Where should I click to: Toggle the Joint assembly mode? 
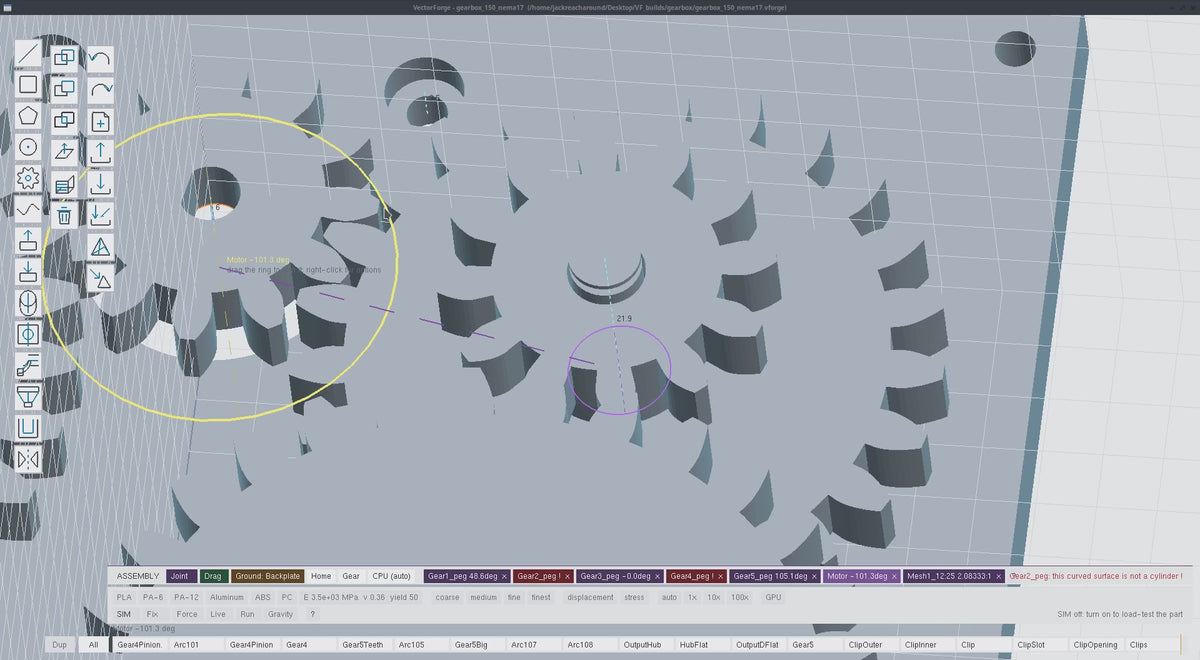click(180, 576)
